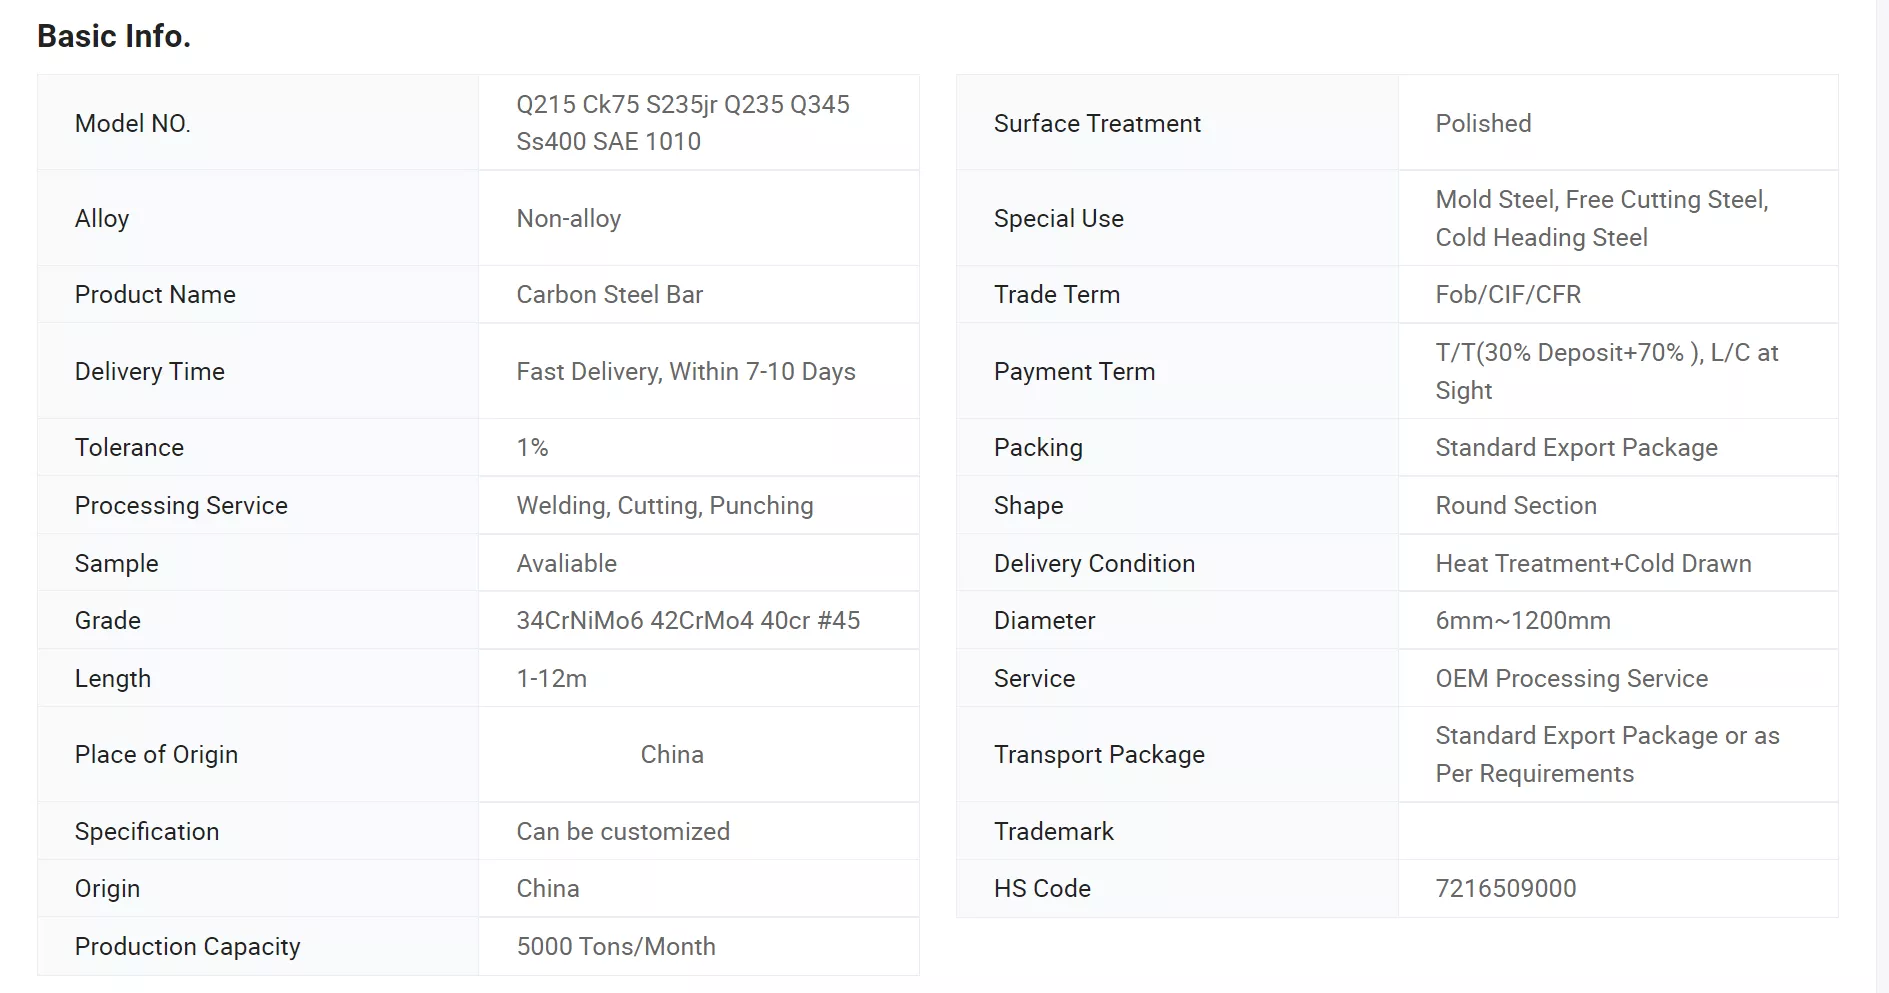
Task: Click the page vertical scrollbar track
Action: 1882,496
